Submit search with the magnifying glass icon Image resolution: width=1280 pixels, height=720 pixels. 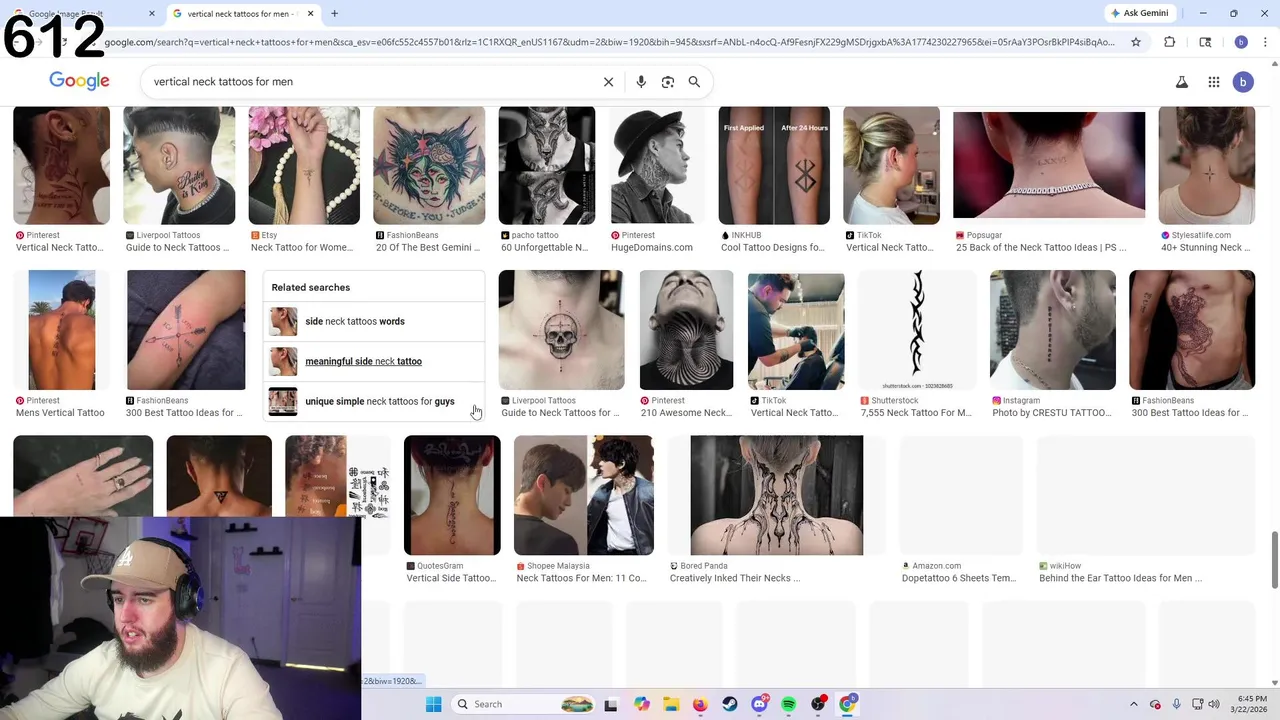pyautogui.click(x=694, y=82)
